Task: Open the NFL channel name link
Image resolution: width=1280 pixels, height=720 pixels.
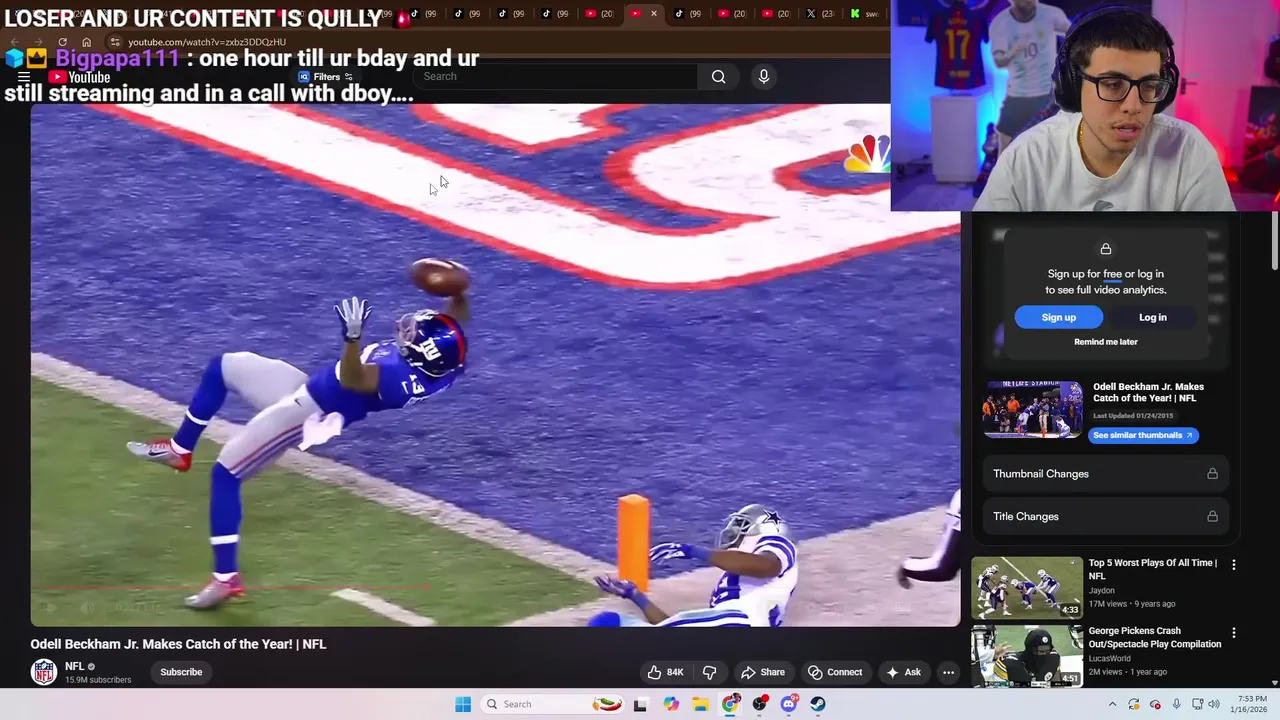Action: pyautogui.click(x=75, y=666)
